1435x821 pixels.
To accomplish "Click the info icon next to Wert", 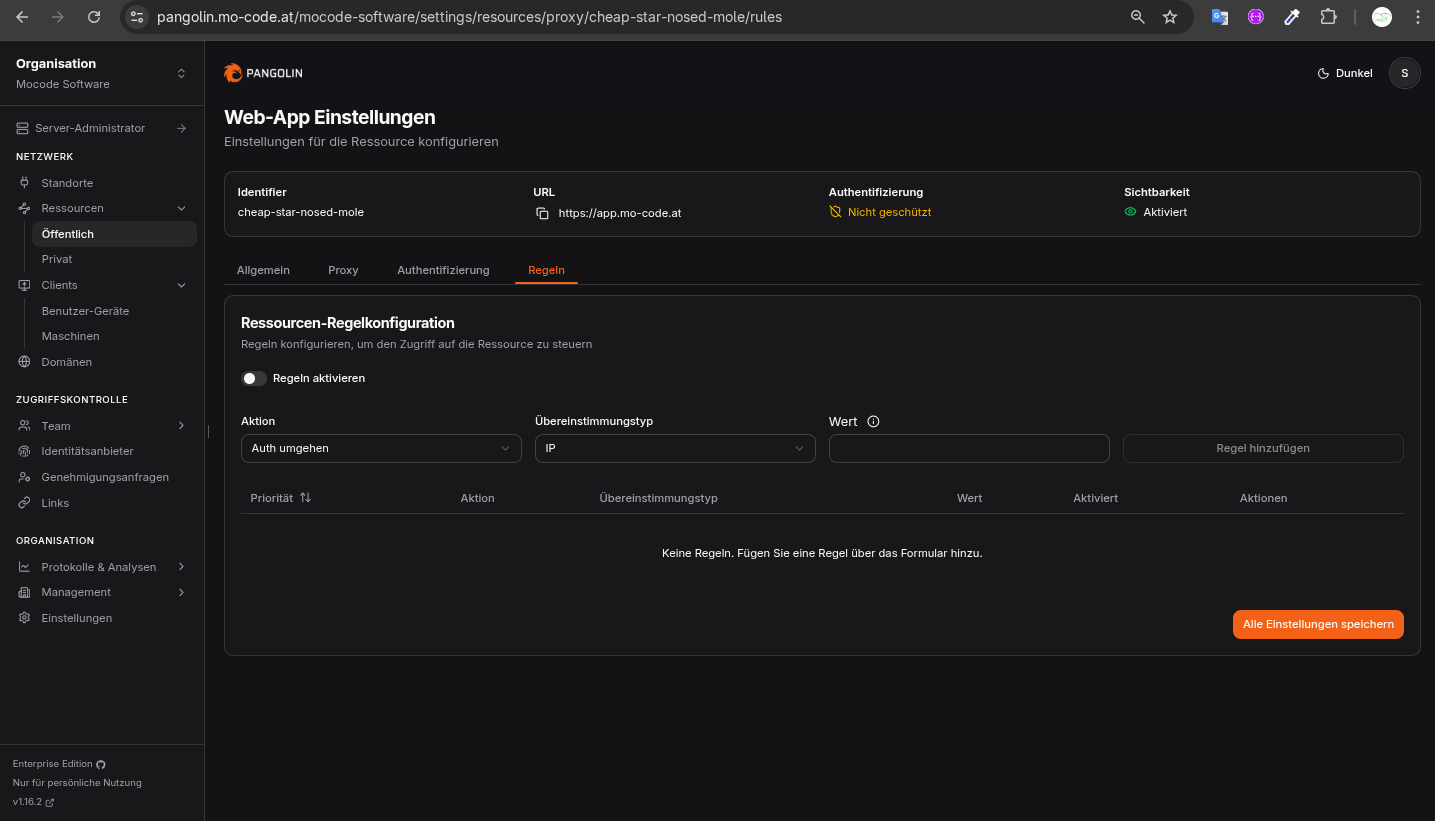I will [873, 422].
